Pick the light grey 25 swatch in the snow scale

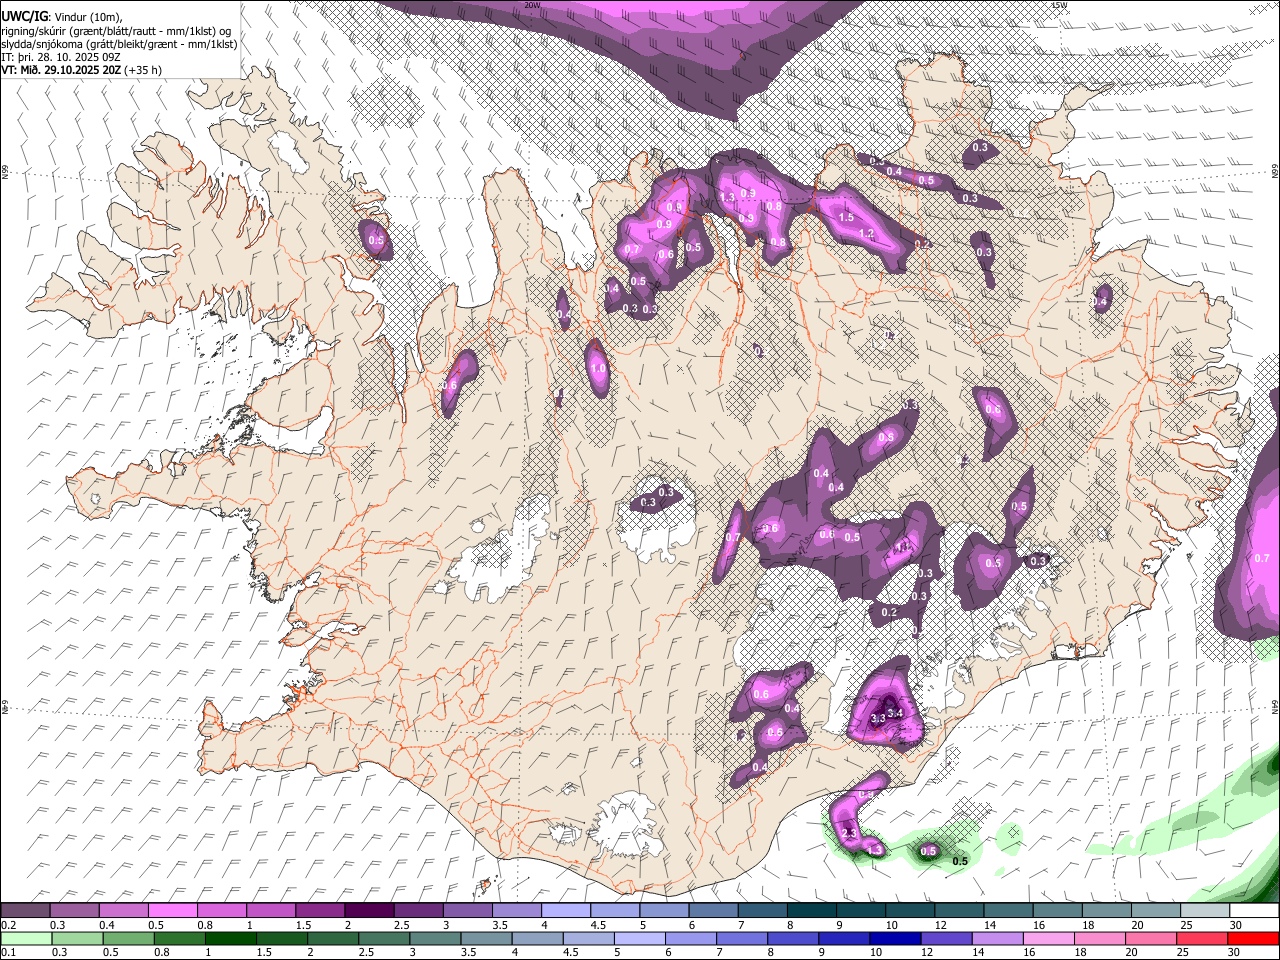click(x=1204, y=911)
